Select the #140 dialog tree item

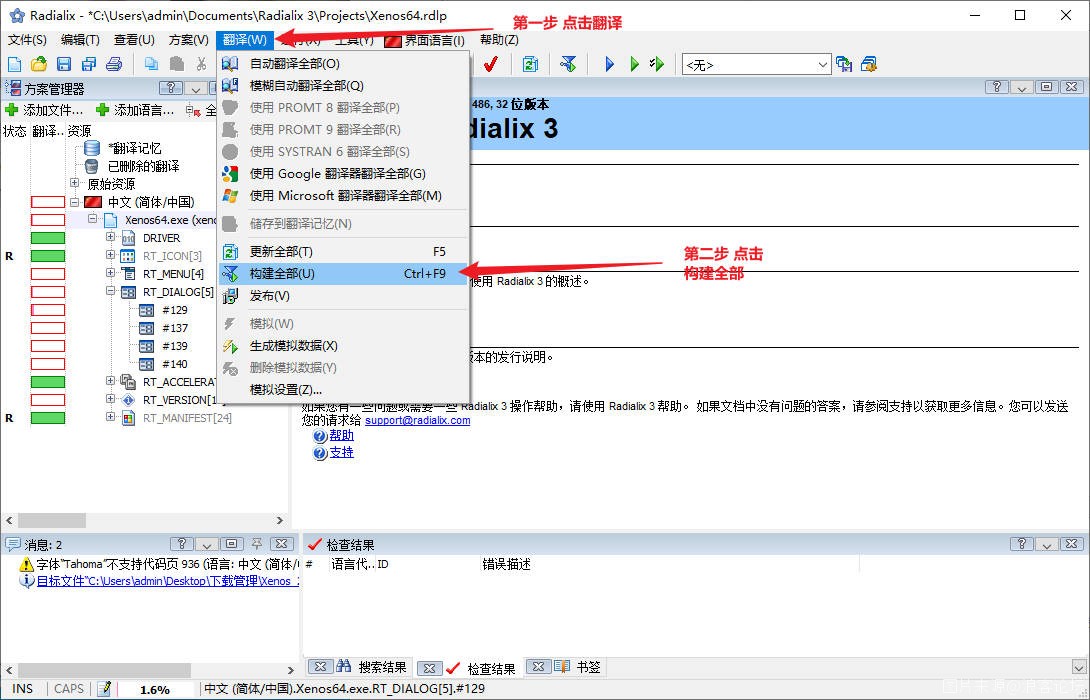click(175, 364)
